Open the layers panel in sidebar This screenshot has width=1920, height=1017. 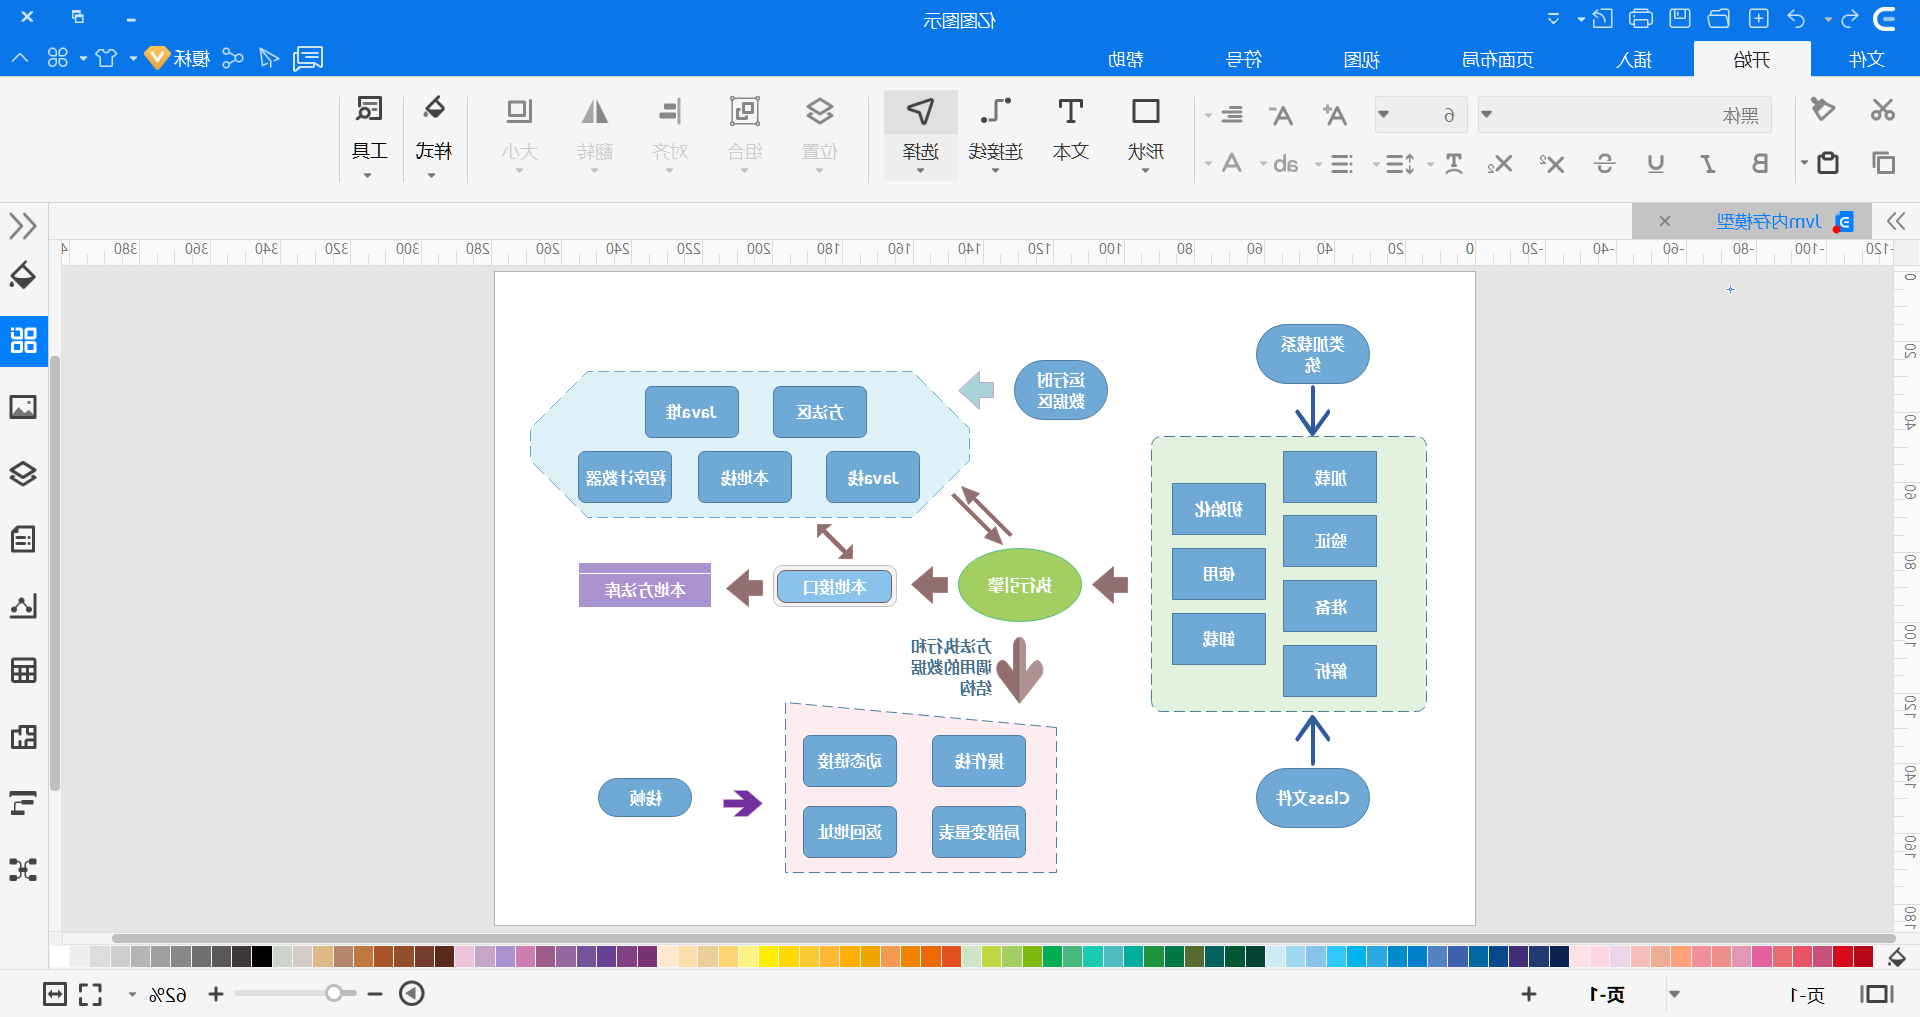[23, 473]
